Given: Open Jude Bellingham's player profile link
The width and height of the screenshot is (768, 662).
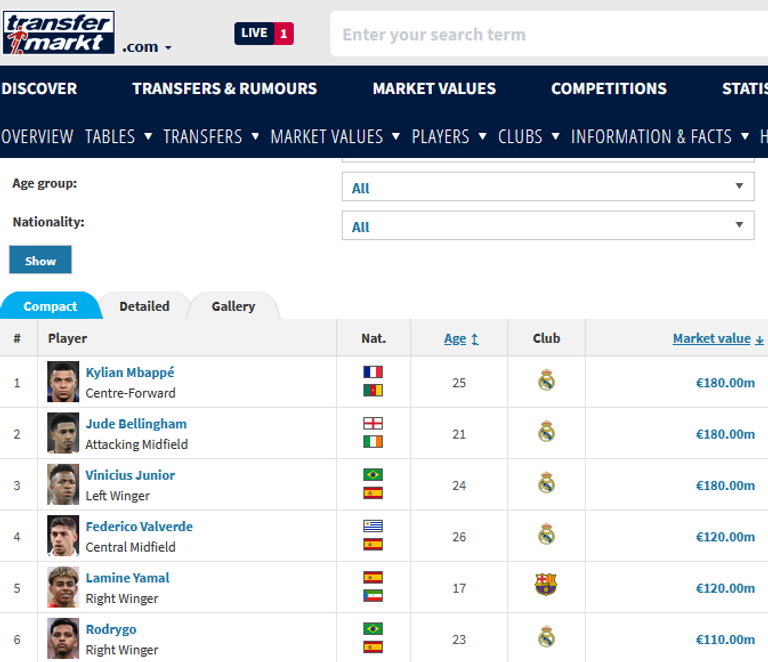Looking at the screenshot, I should click(136, 424).
